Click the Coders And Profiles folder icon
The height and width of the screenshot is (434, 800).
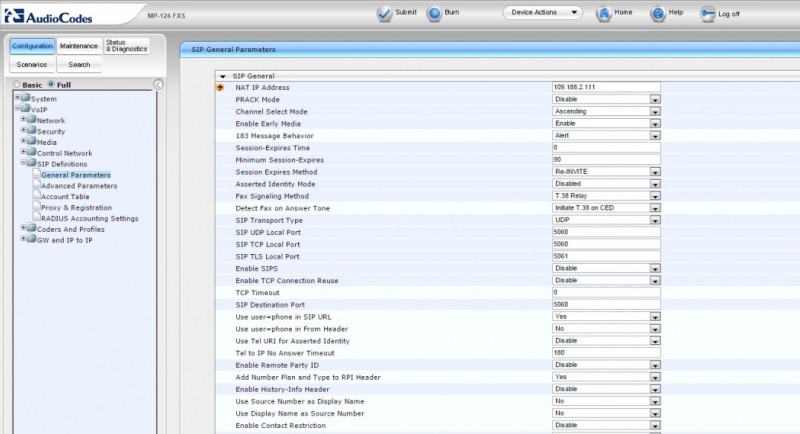pos(32,228)
